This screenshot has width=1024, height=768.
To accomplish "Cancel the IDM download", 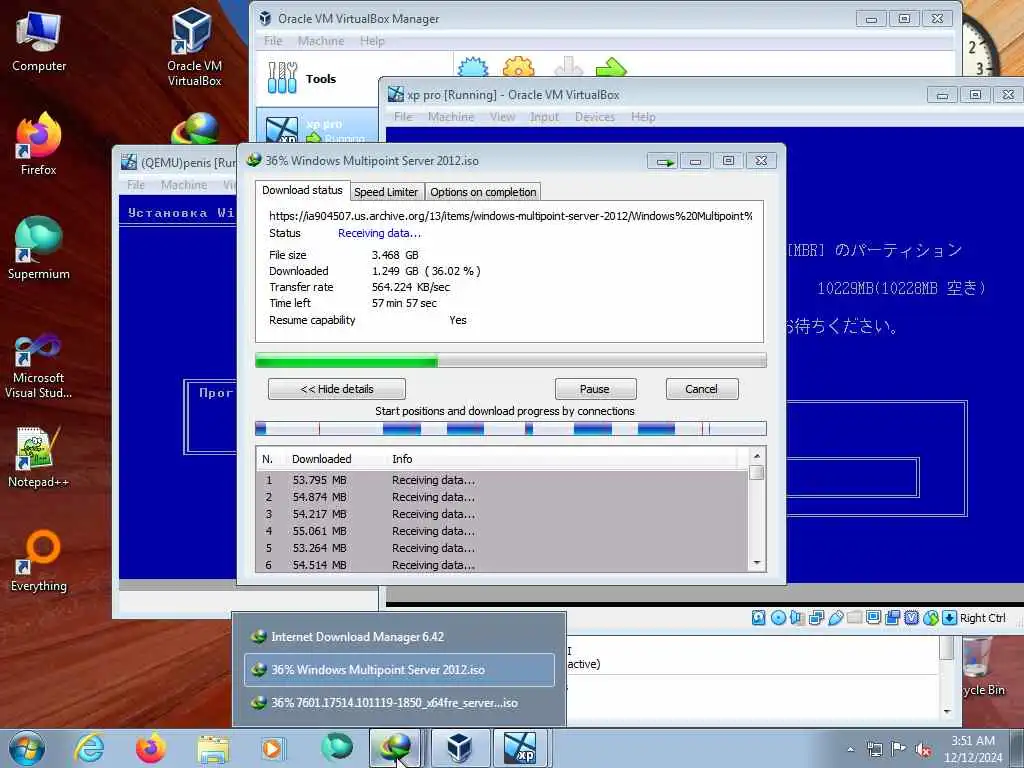I will click(702, 389).
